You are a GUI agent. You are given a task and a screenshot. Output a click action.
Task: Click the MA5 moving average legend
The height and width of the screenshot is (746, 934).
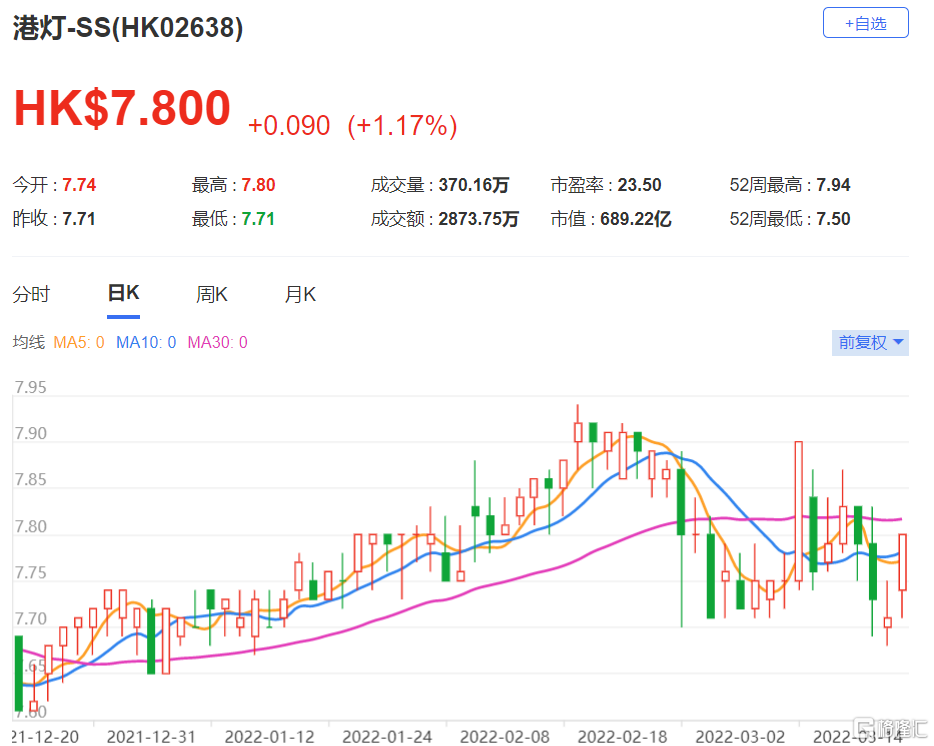click(79, 343)
